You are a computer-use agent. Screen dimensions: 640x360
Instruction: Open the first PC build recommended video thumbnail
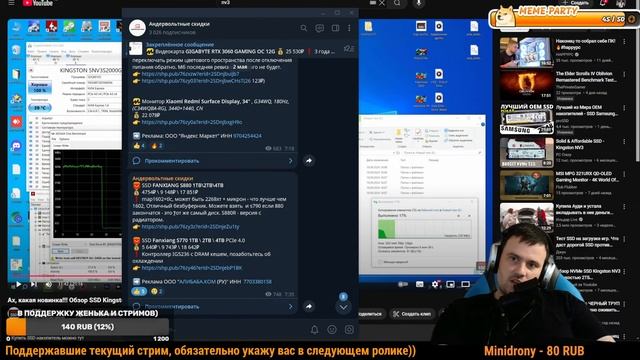click(527, 52)
